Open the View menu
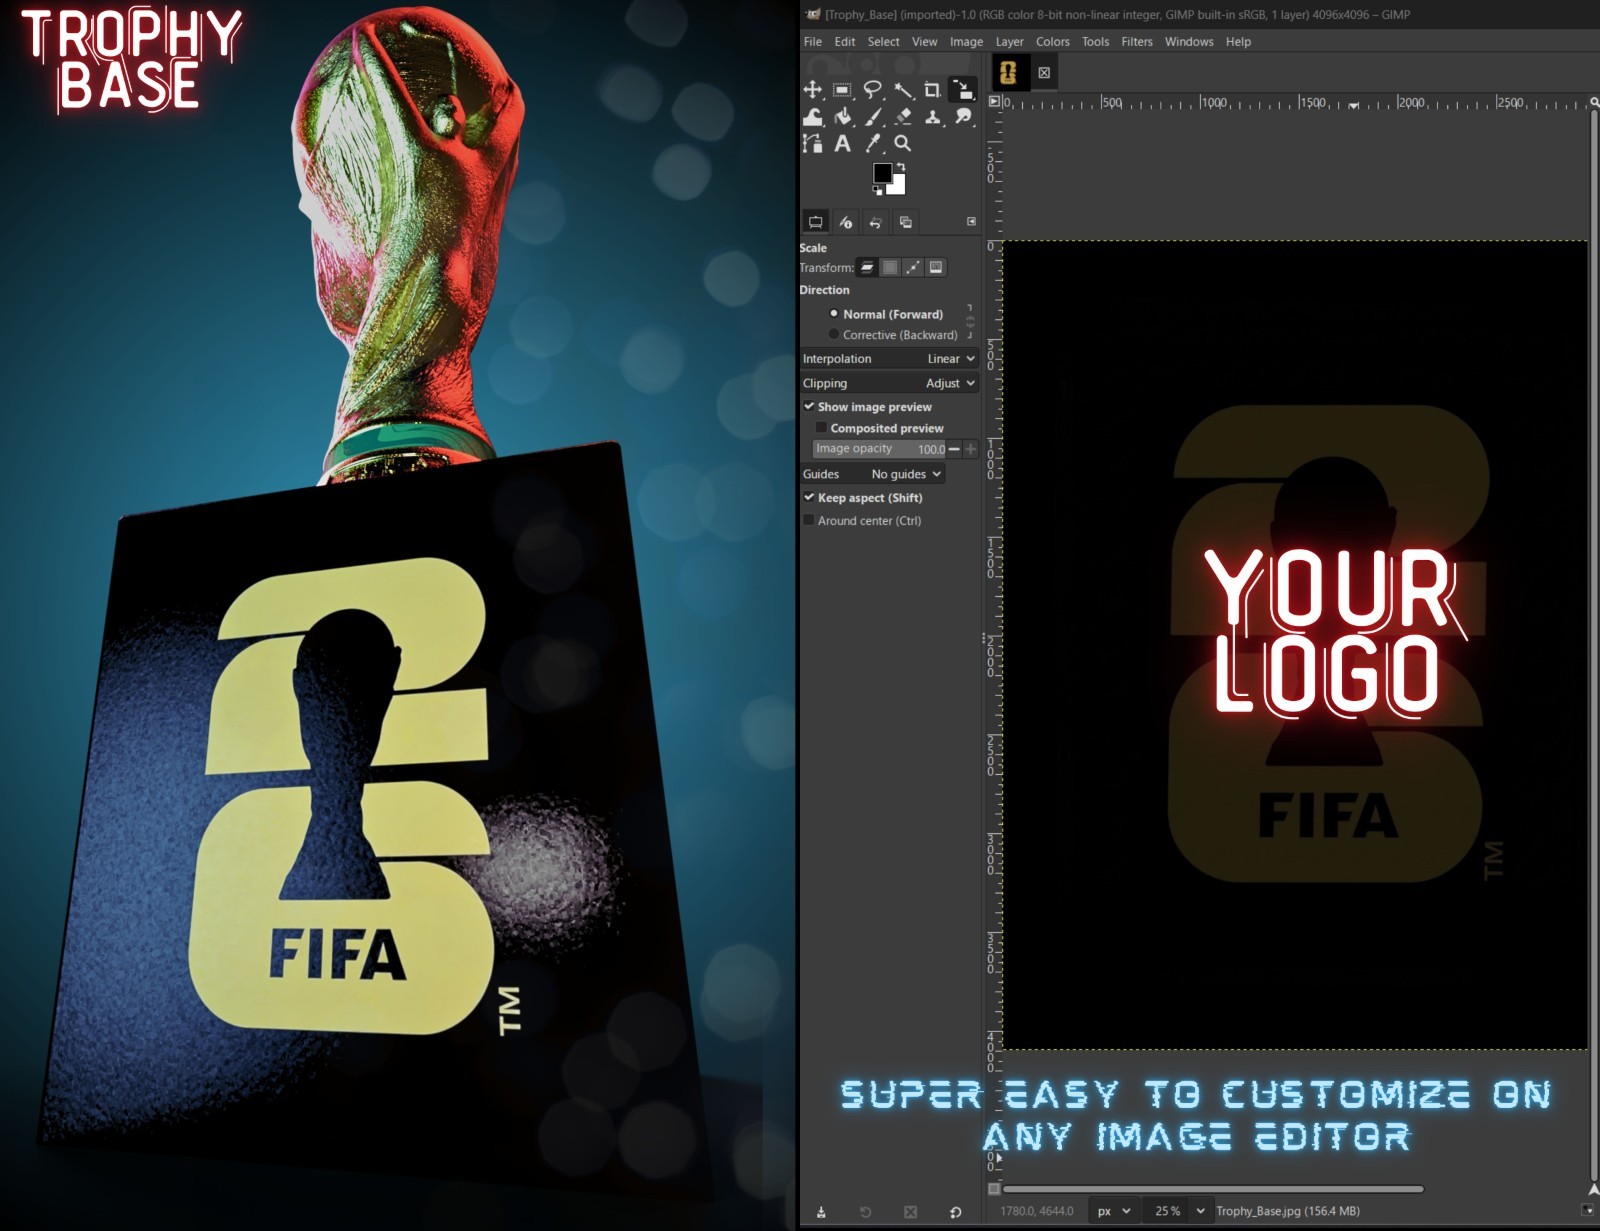Screen dimensions: 1600x1231 point(925,42)
